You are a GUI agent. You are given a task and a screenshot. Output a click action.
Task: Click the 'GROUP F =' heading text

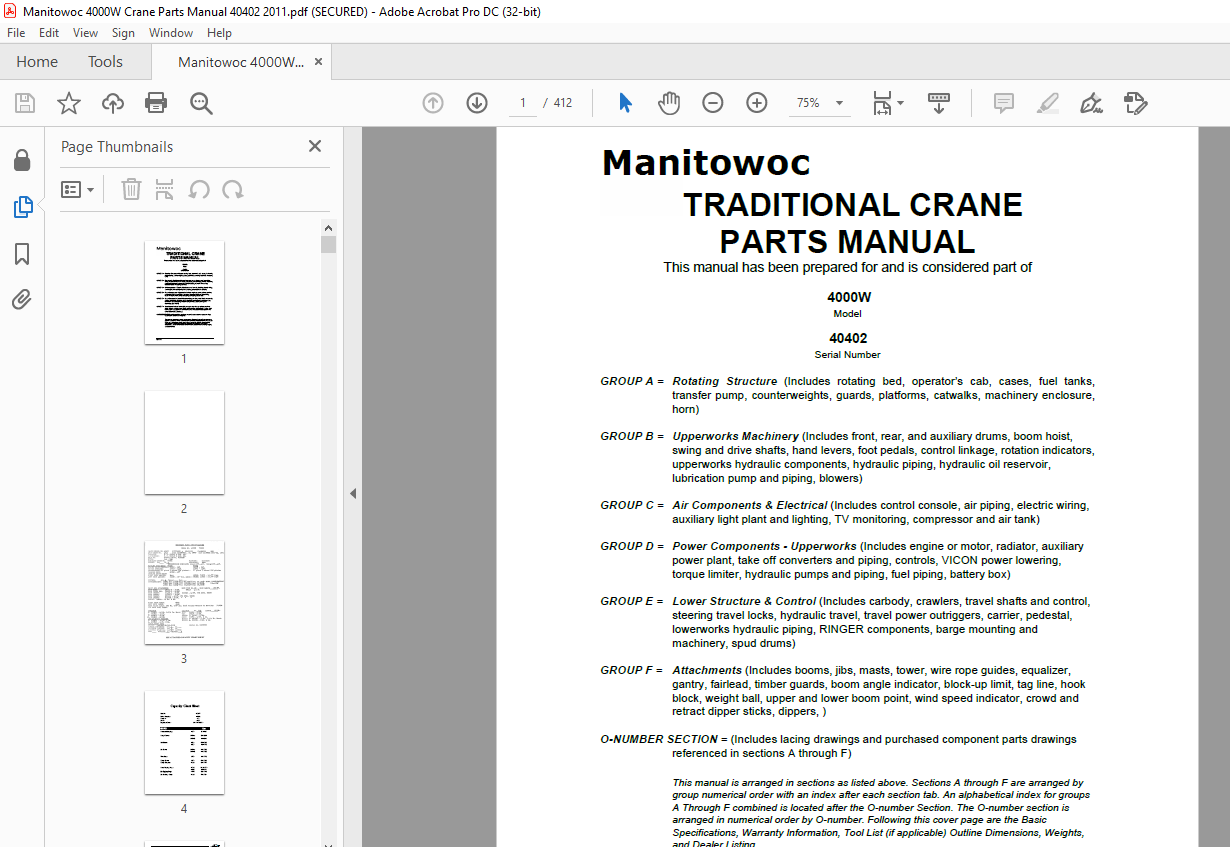point(632,670)
